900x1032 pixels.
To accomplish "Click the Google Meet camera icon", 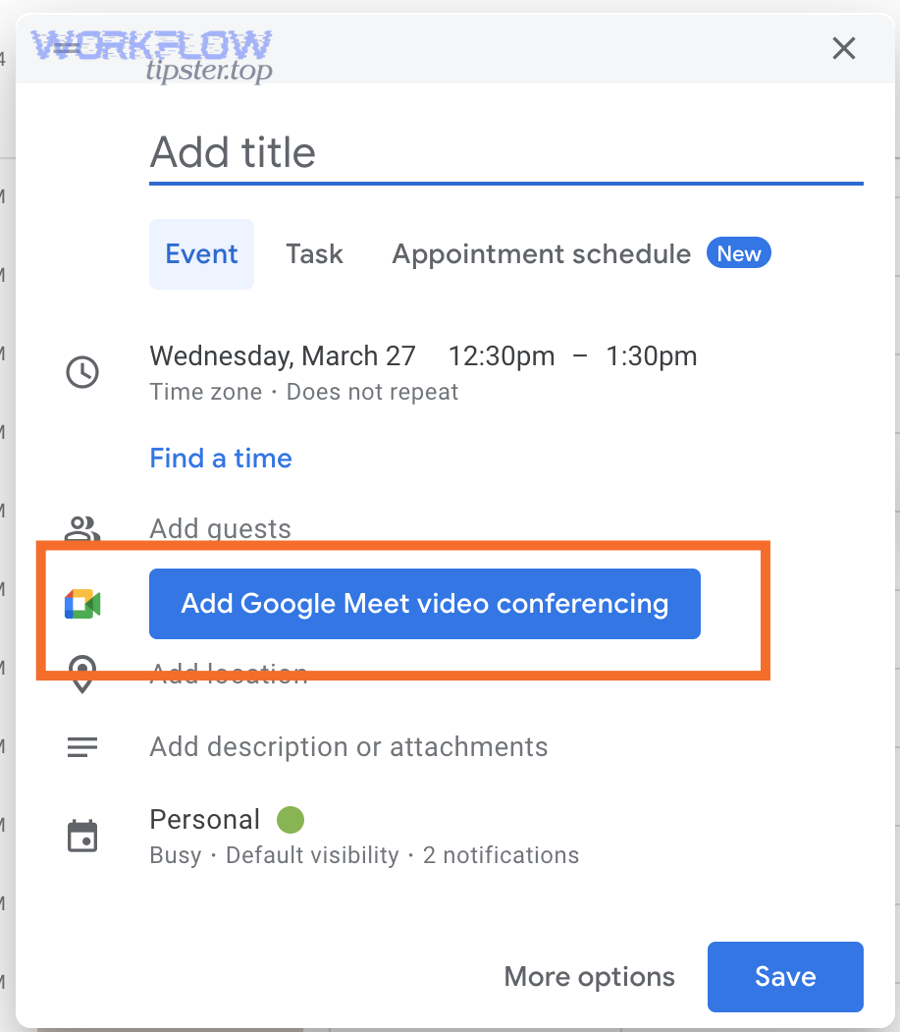I will pyautogui.click(x=82, y=604).
